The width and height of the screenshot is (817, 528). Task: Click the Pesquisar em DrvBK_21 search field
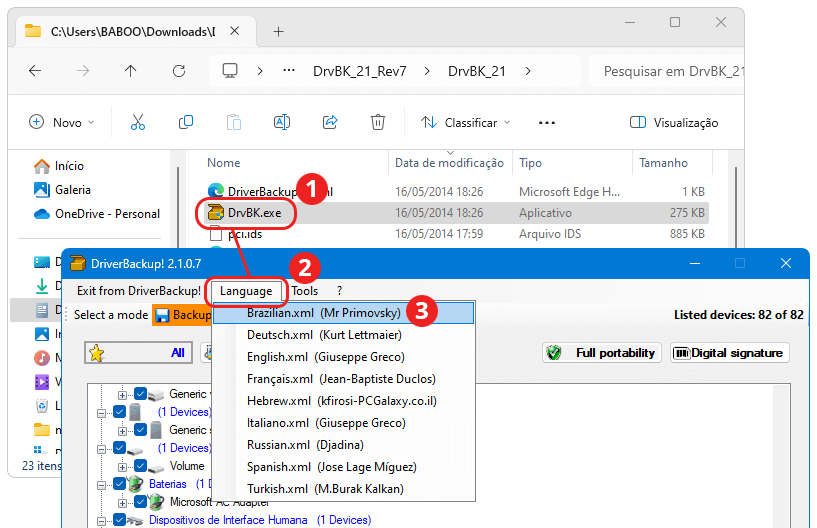pyautogui.click(x=666, y=71)
